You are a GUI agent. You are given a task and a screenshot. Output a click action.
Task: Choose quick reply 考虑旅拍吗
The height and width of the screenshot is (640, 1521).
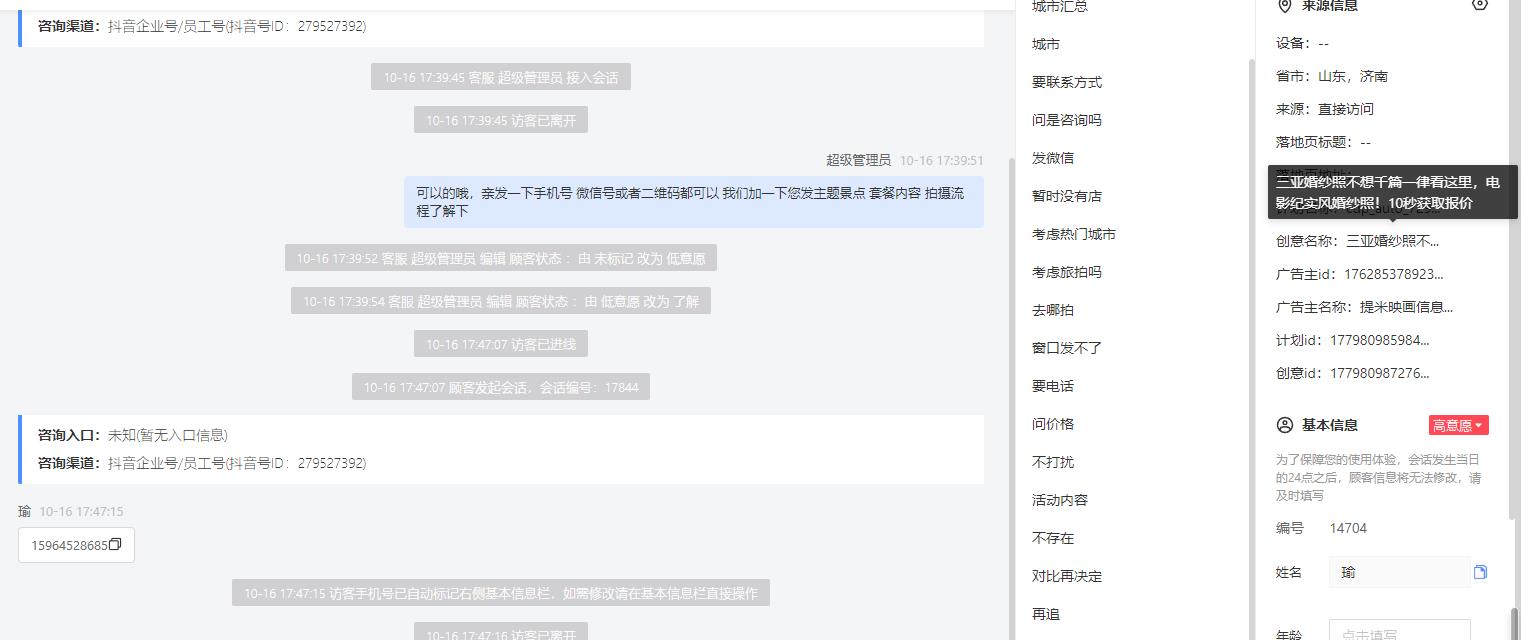point(1067,272)
